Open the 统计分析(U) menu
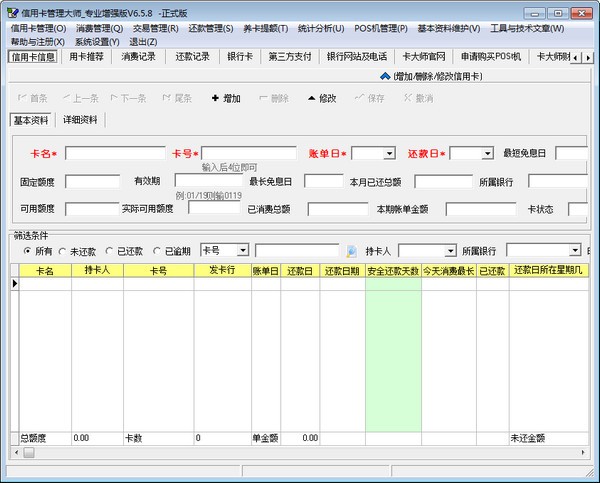 pos(321,28)
